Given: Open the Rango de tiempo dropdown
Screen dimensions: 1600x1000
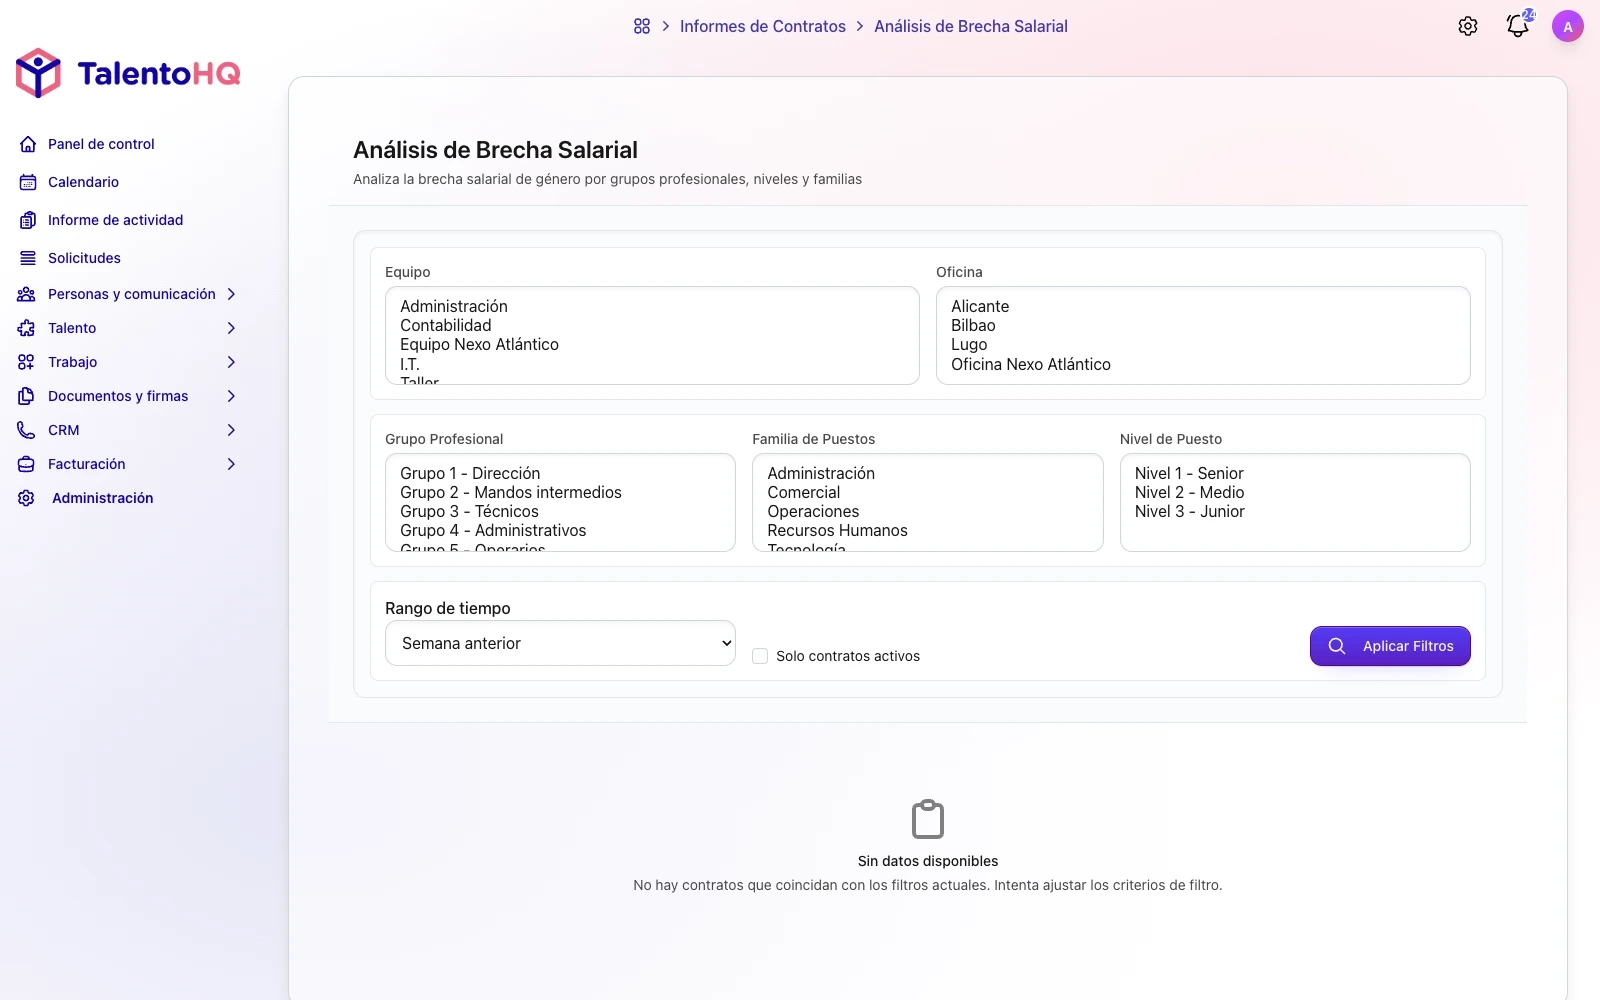Looking at the screenshot, I should tap(560, 643).
